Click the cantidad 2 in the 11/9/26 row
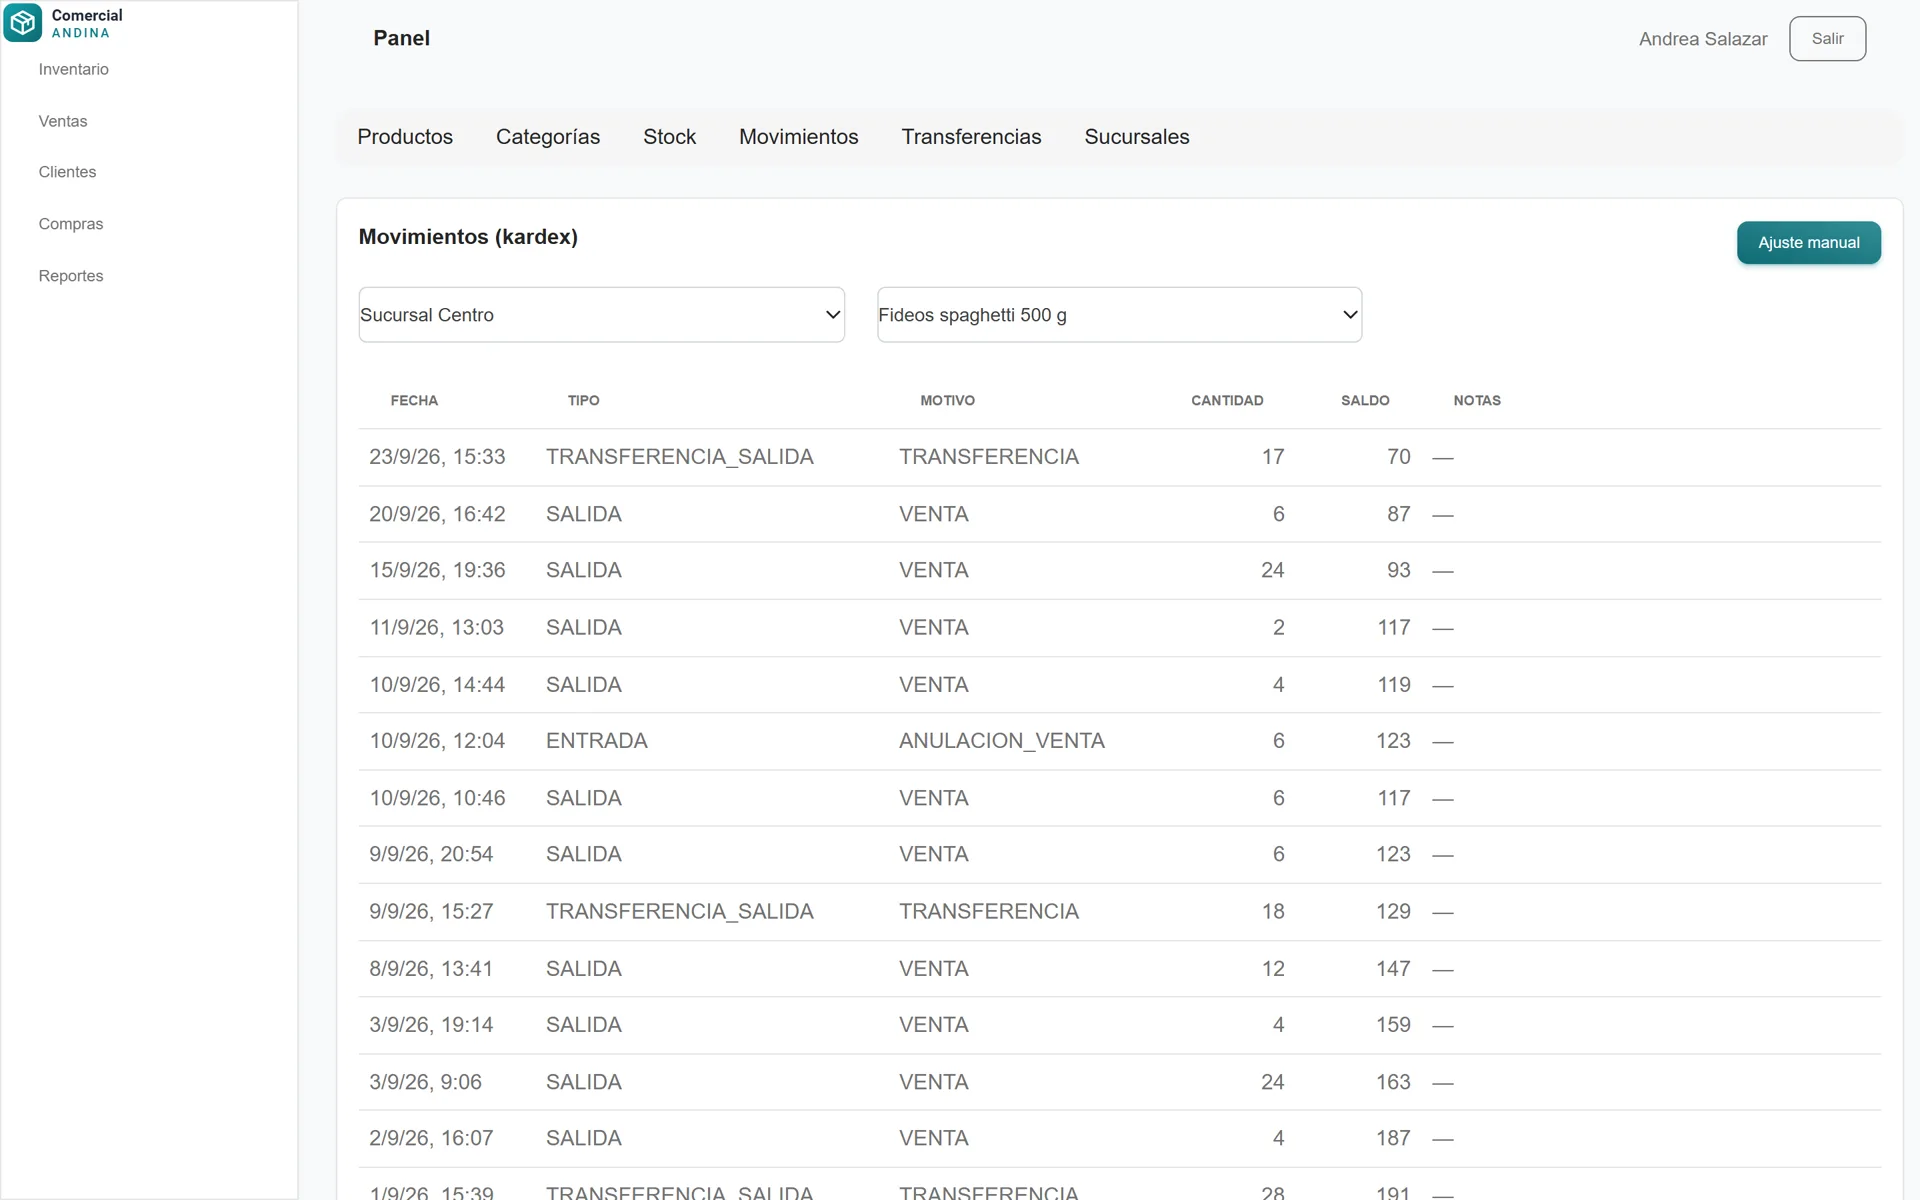This screenshot has width=1920, height=1200. (x=1278, y=627)
